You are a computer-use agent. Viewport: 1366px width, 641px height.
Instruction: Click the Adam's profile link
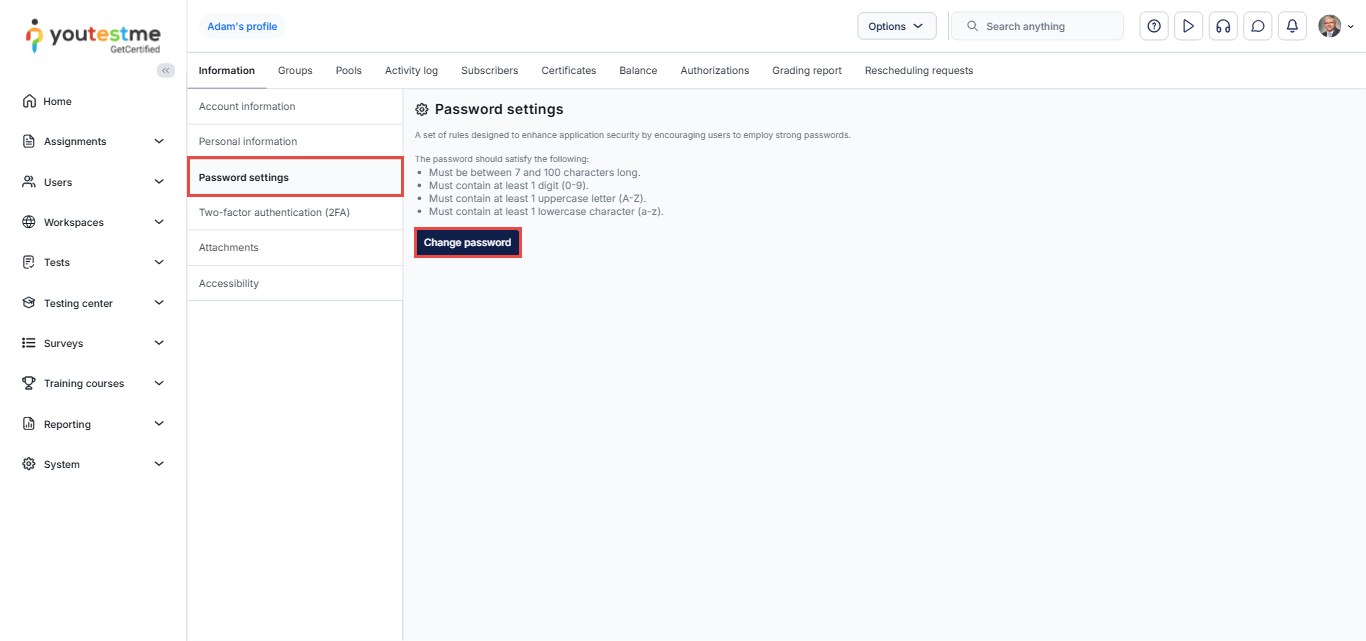coord(242,26)
